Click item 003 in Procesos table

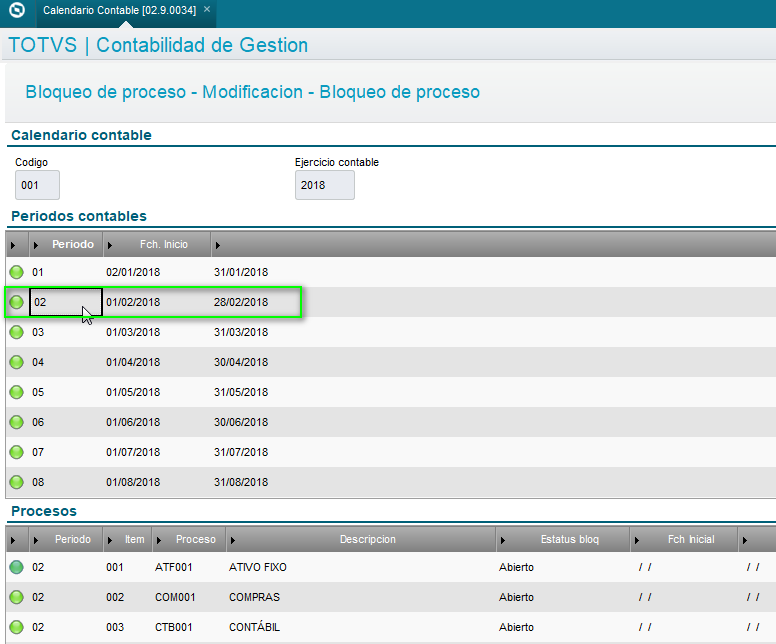point(114,627)
